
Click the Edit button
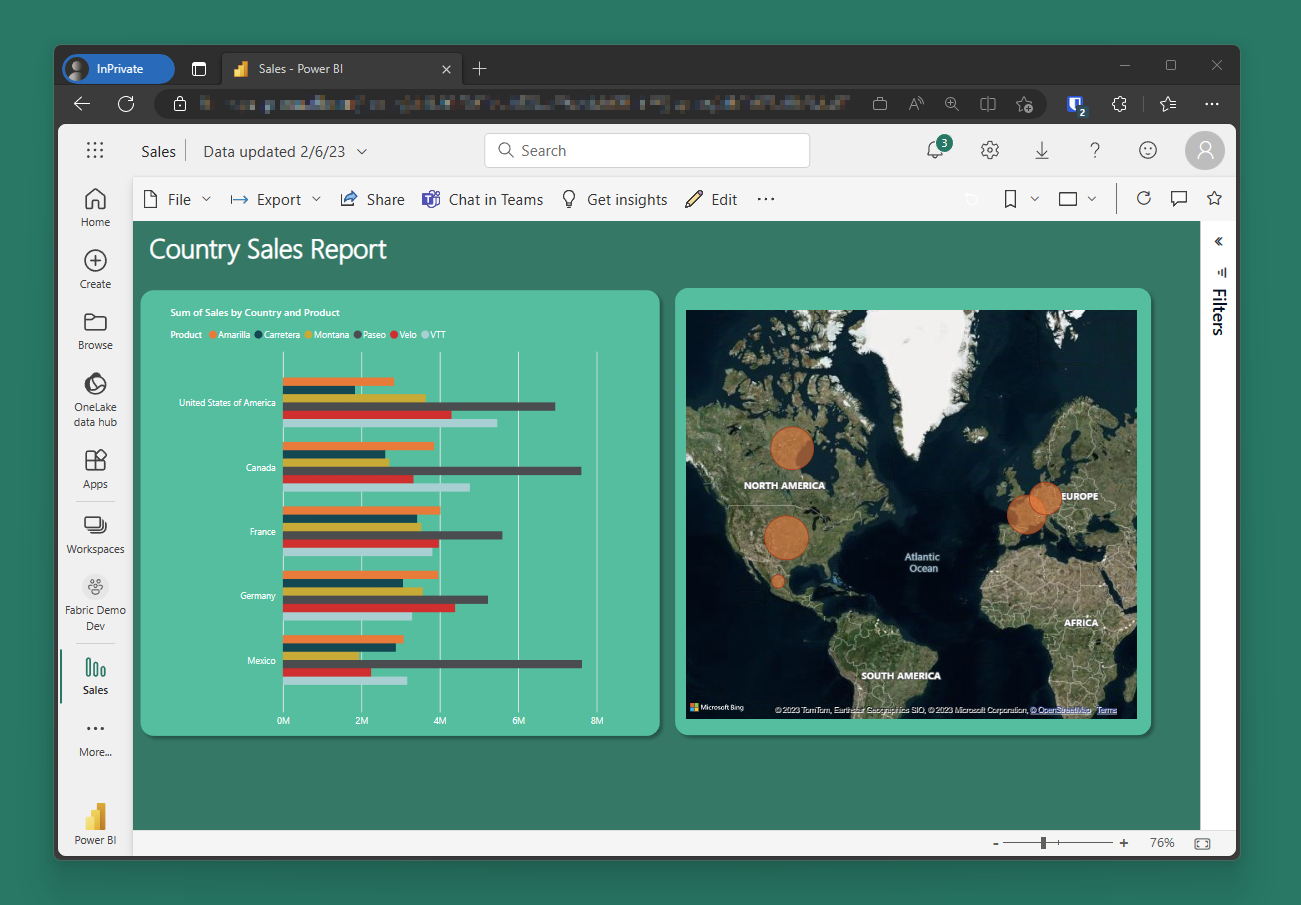tap(711, 199)
